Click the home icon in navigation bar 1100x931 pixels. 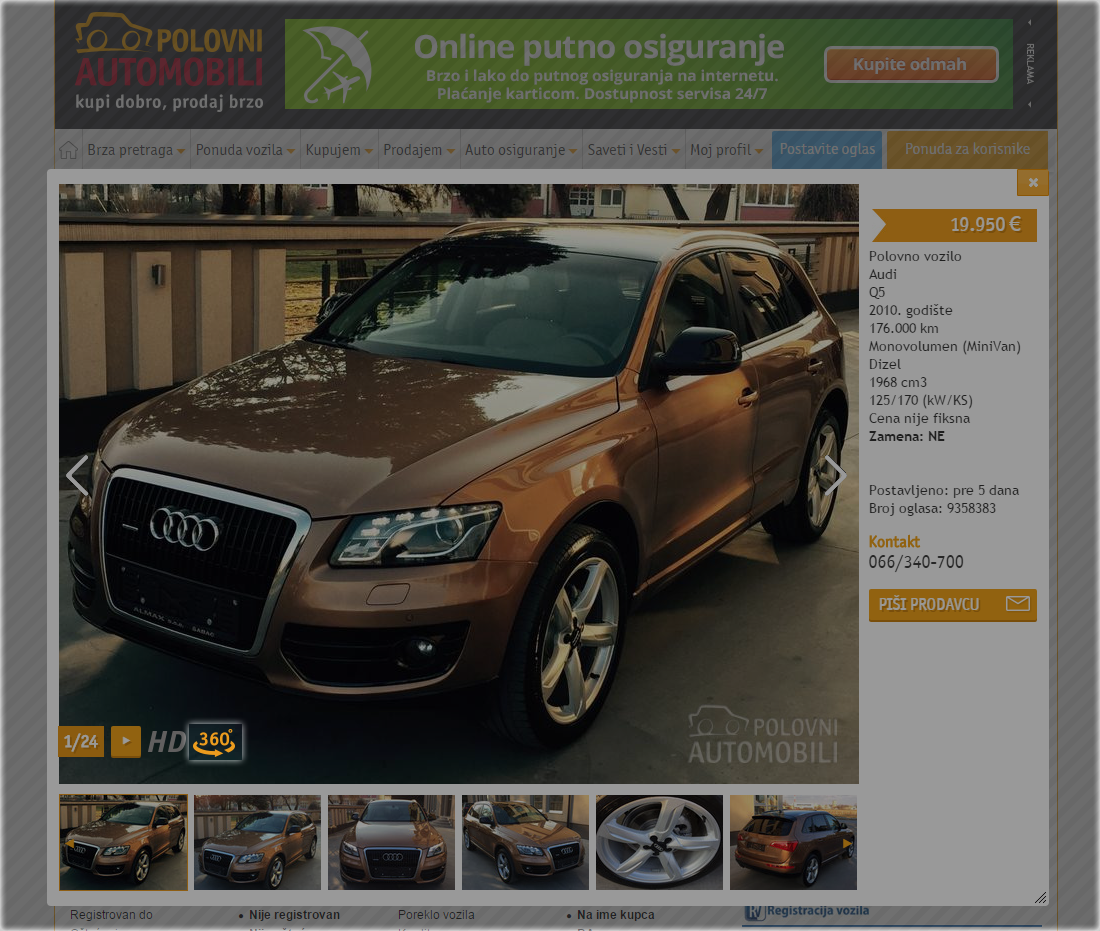[68, 150]
